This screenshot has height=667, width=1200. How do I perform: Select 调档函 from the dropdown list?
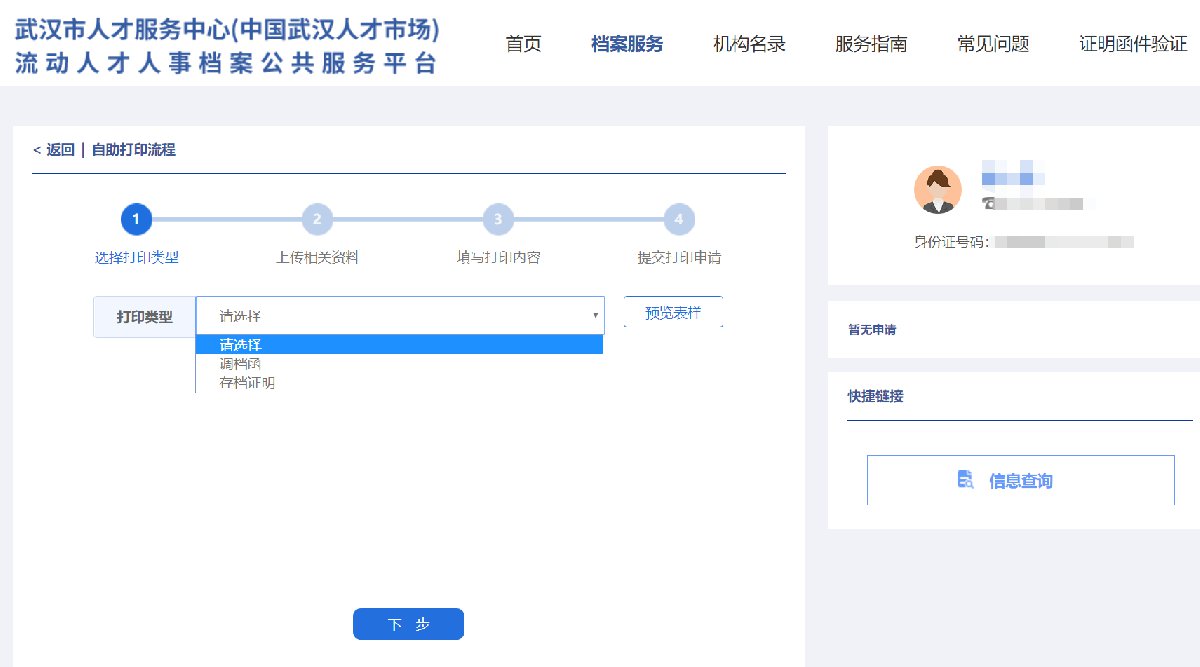pos(240,364)
